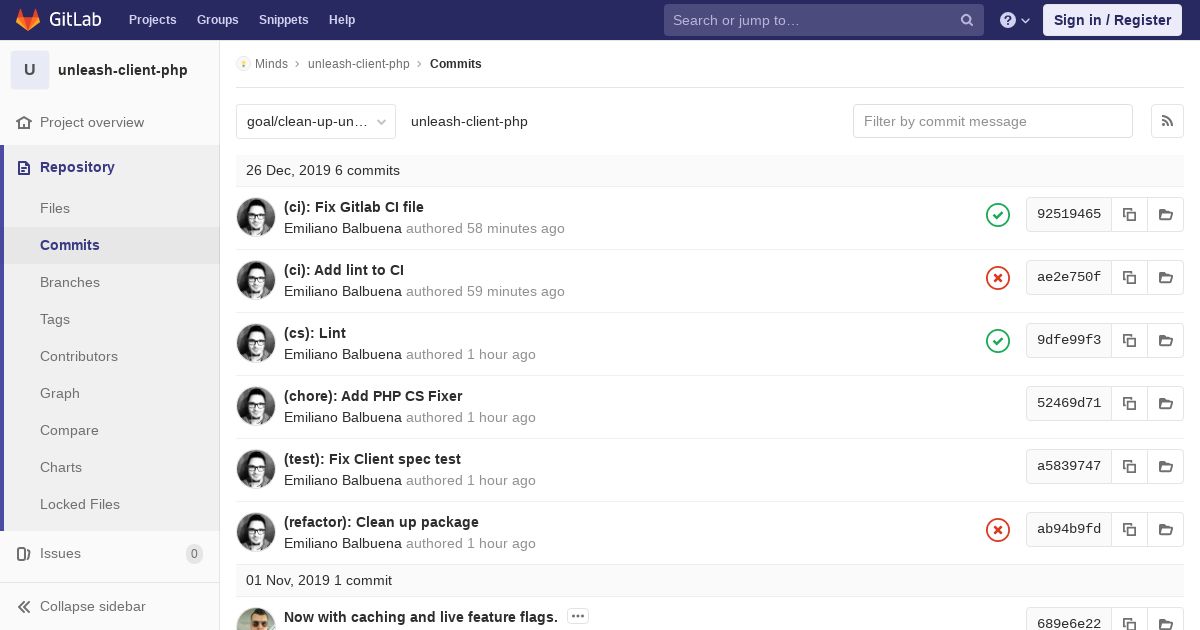Viewport: 1200px width, 630px height.
Task: Click Emiliano Balbuena on (cs): Lint row
Action: tap(343, 354)
